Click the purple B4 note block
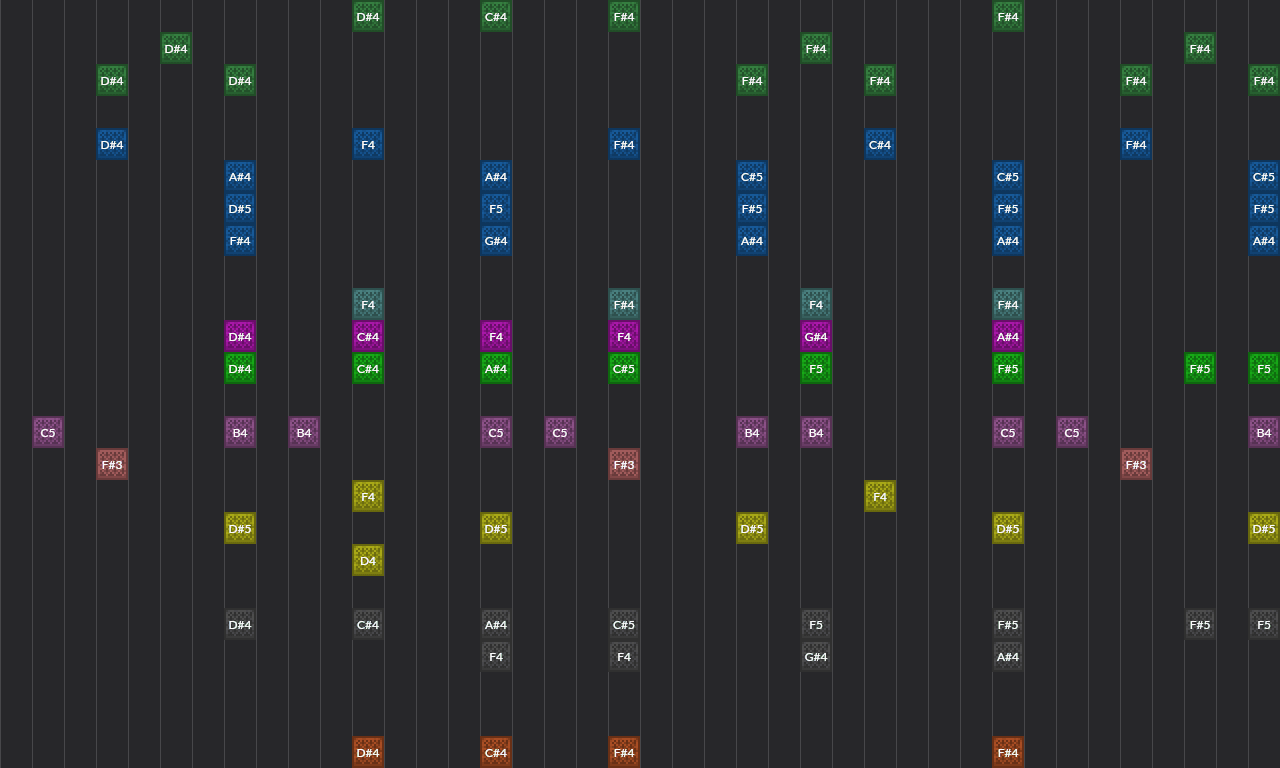The width and height of the screenshot is (1280, 768). pyautogui.click(x=240, y=432)
